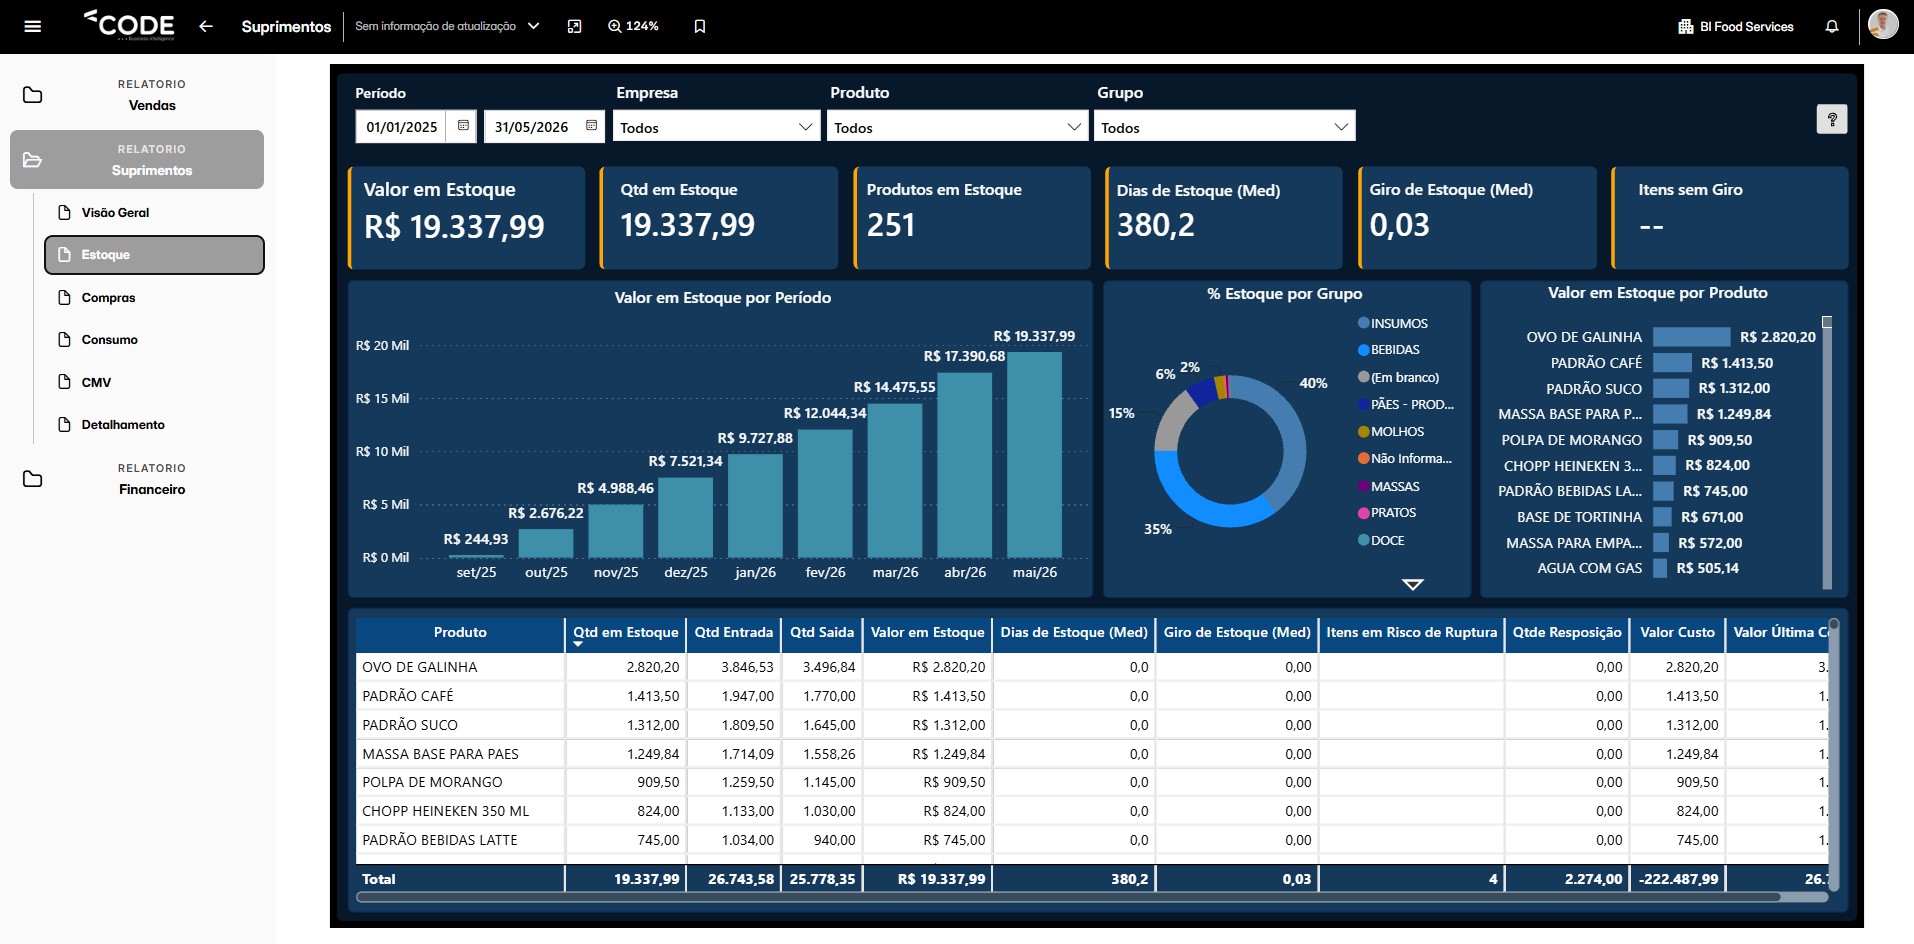
Task: Click the back arrow icon
Action: [206, 26]
